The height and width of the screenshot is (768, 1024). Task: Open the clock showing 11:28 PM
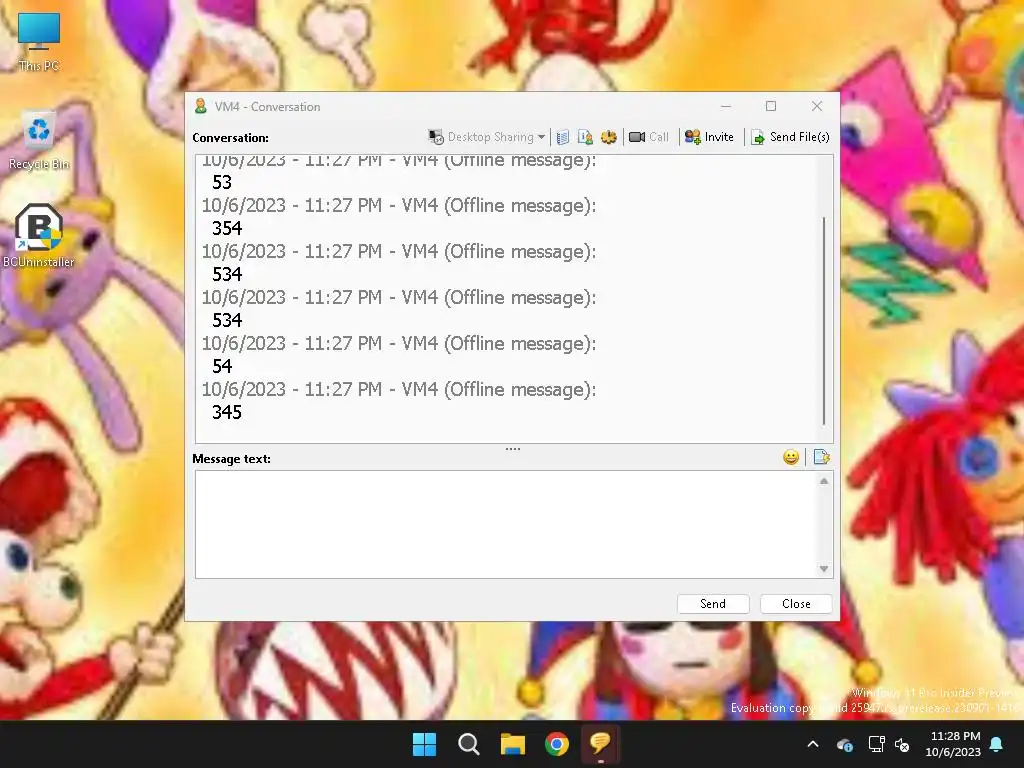coord(953,744)
